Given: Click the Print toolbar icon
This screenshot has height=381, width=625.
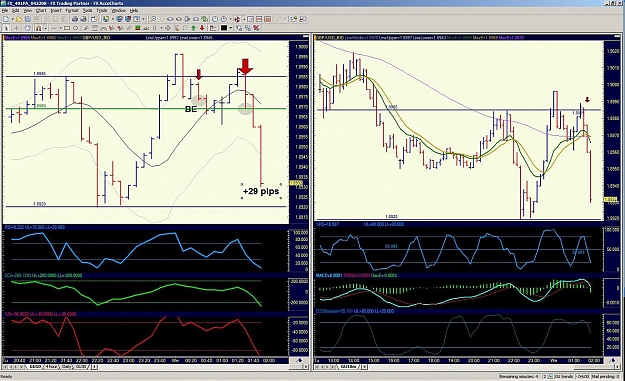Looking at the screenshot, I should [75, 19].
